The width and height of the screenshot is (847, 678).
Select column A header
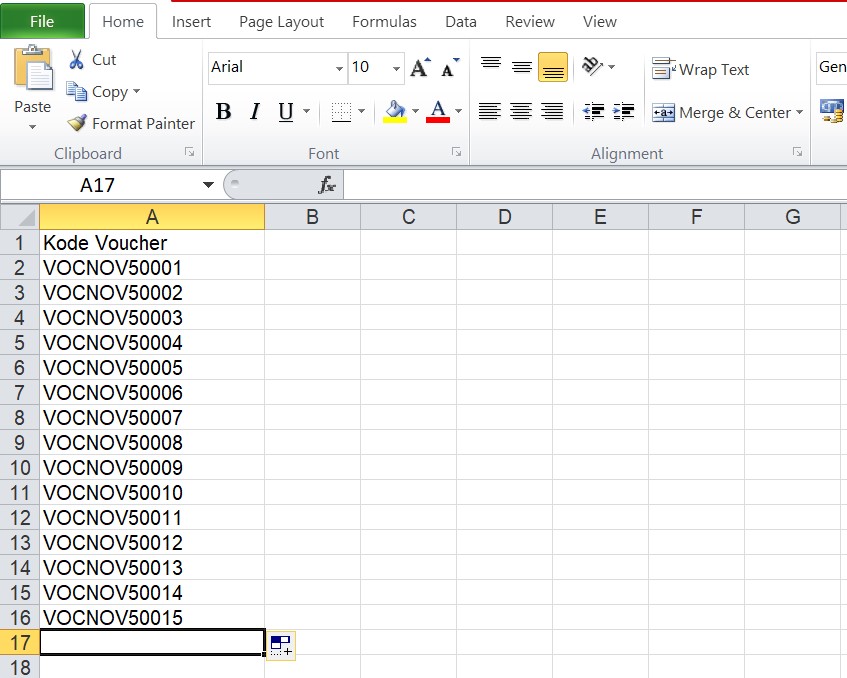click(152, 217)
